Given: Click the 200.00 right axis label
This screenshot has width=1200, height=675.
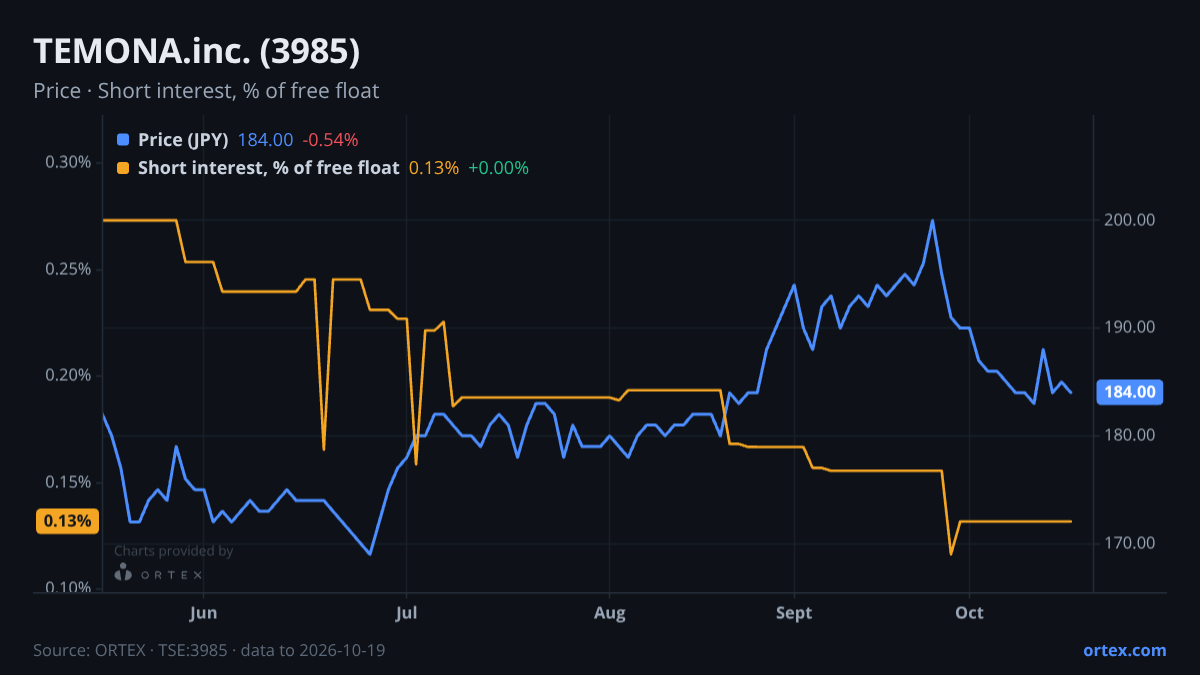Looking at the screenshot, I should (1130, 220).
